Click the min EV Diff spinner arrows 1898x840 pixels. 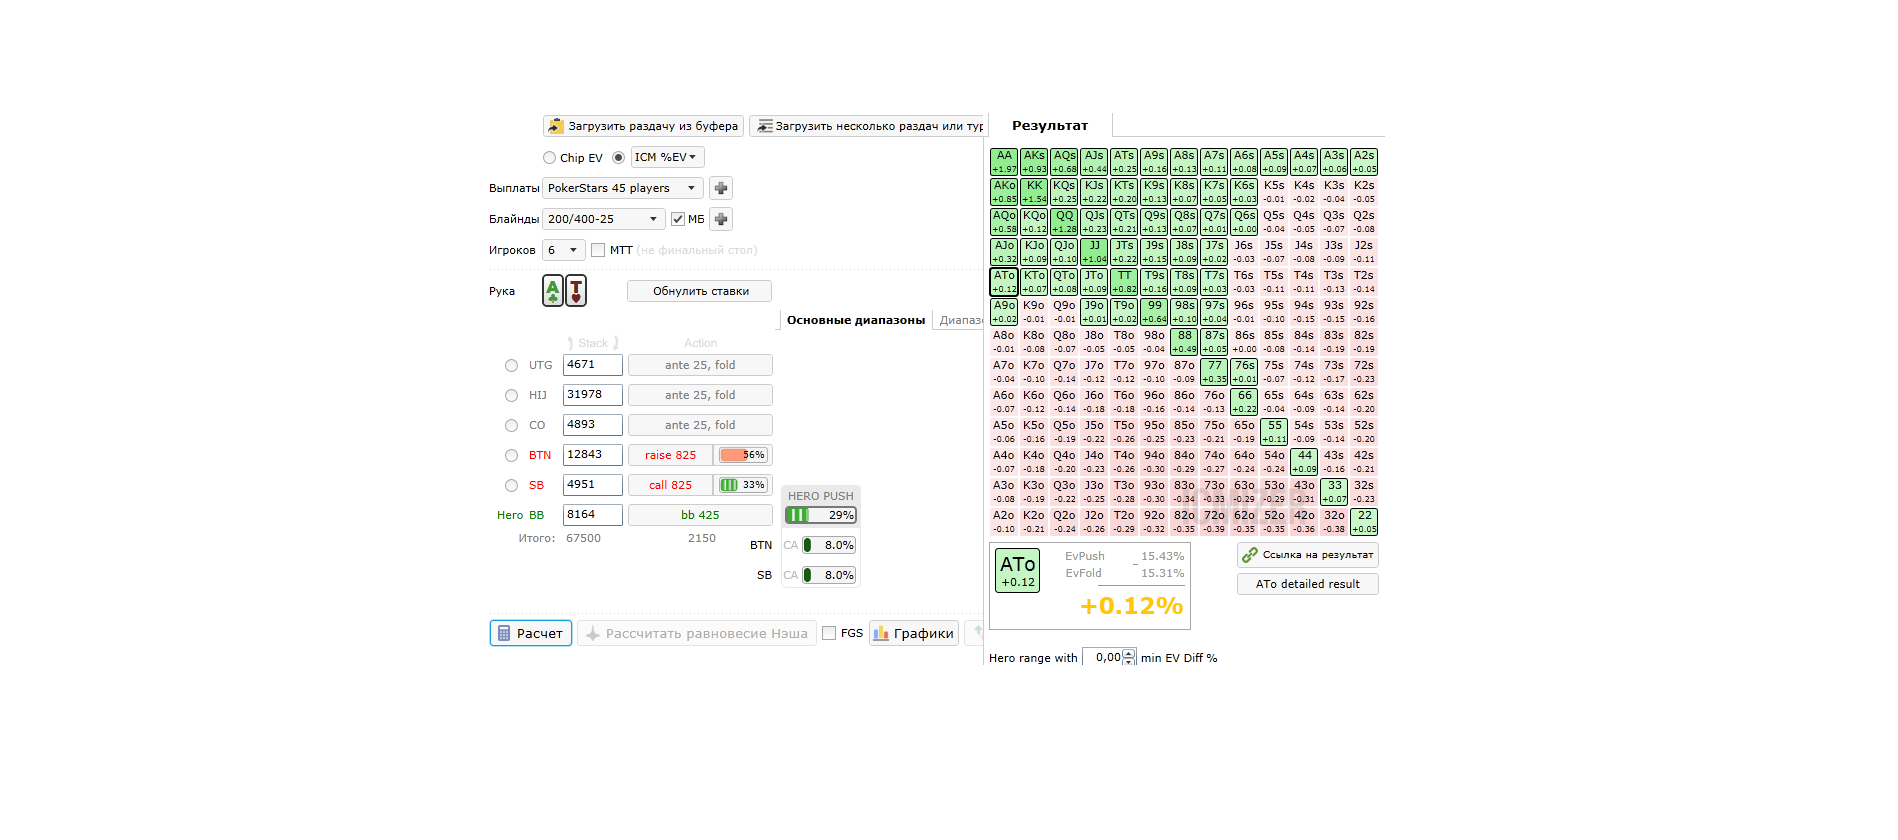tap(1130, 657)
